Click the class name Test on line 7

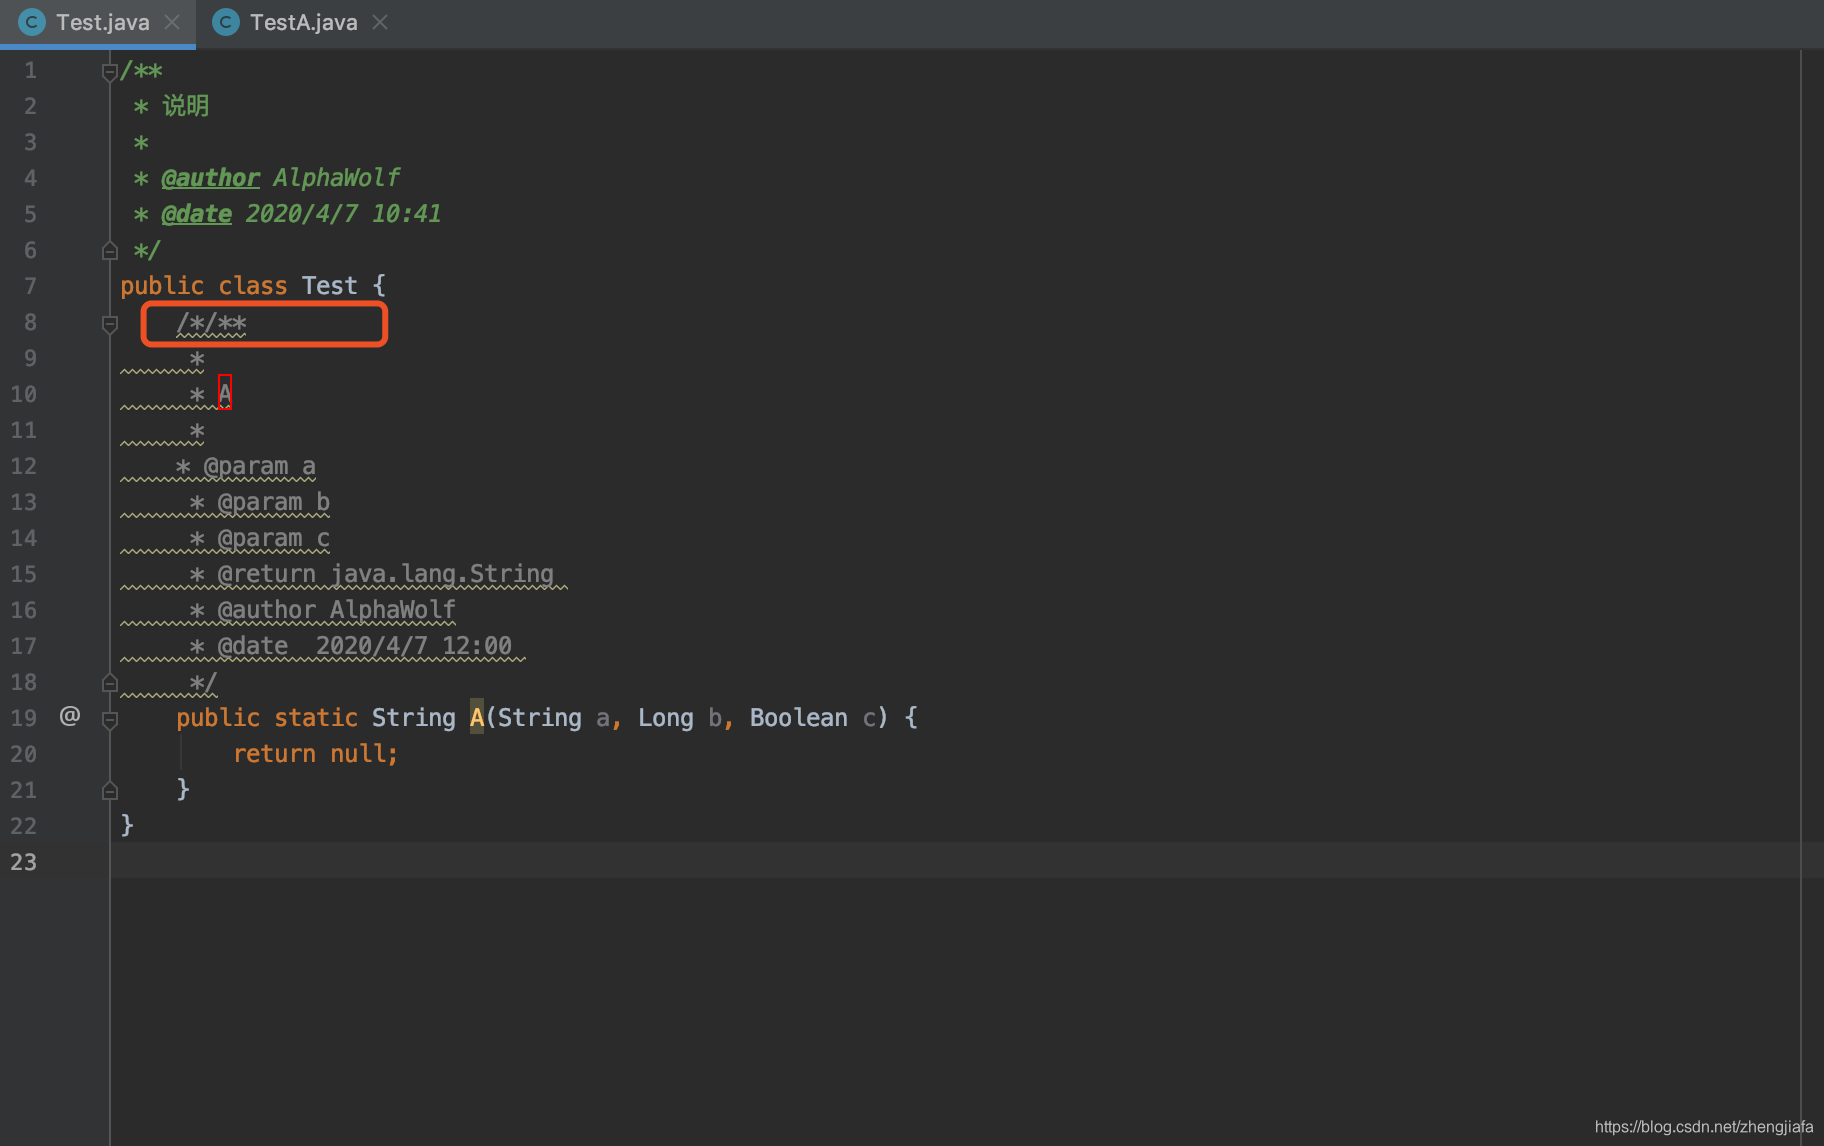[x=329, y=286]
